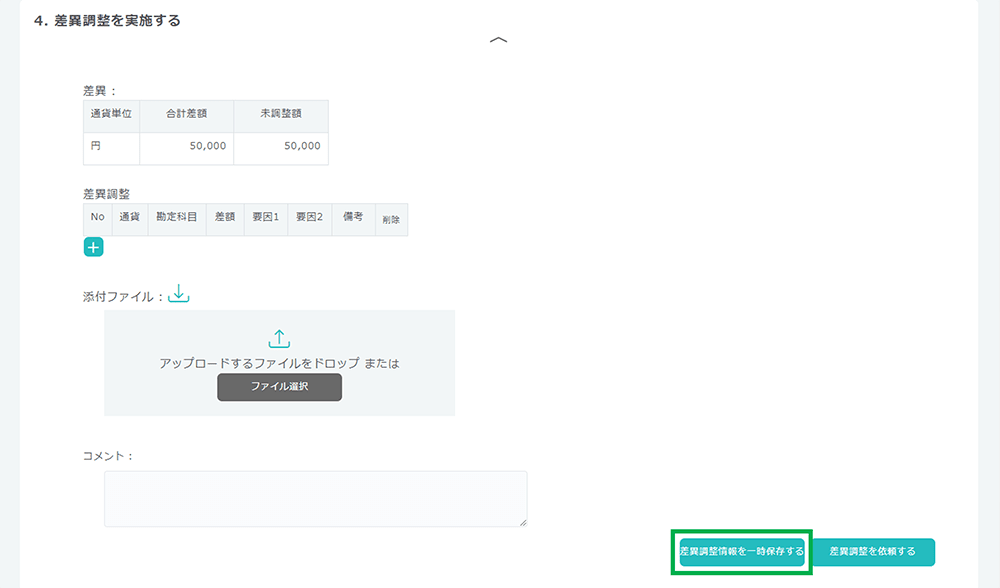Click the 要因1 column header
1000x588 pixels.
coord(265,217)
